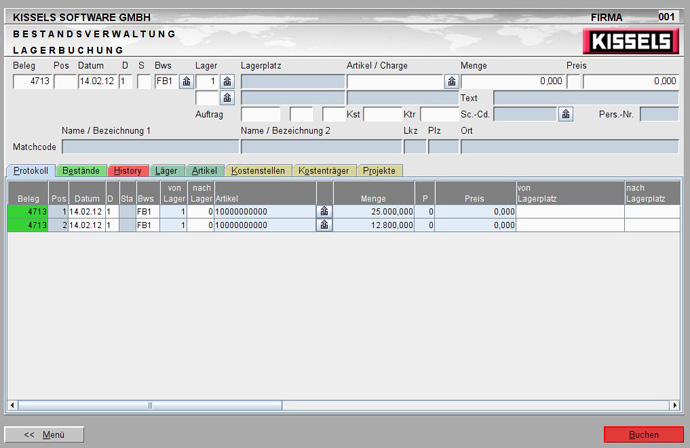Click into Beleg field showing 4713
This screenshot has height=448, width=690.
pyautogui.click(x=32, y=81)
